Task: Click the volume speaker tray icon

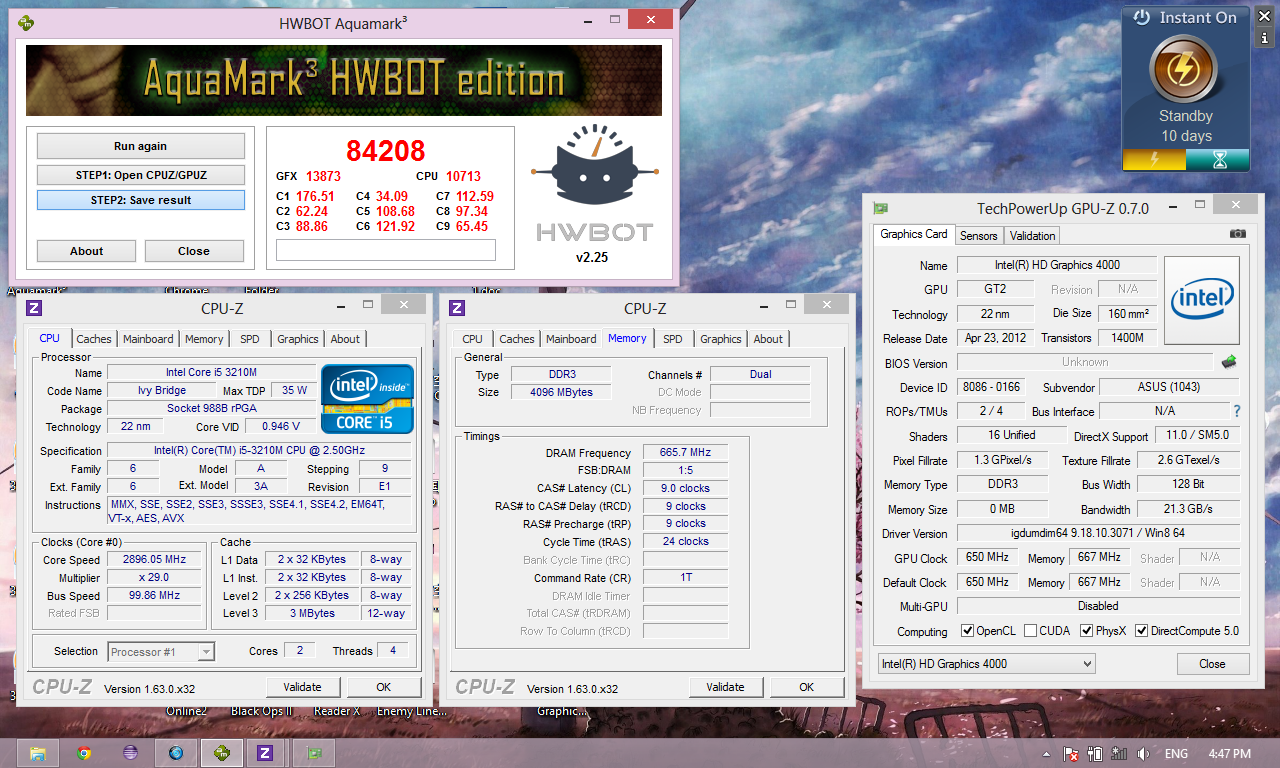Action: (1143, 753)
